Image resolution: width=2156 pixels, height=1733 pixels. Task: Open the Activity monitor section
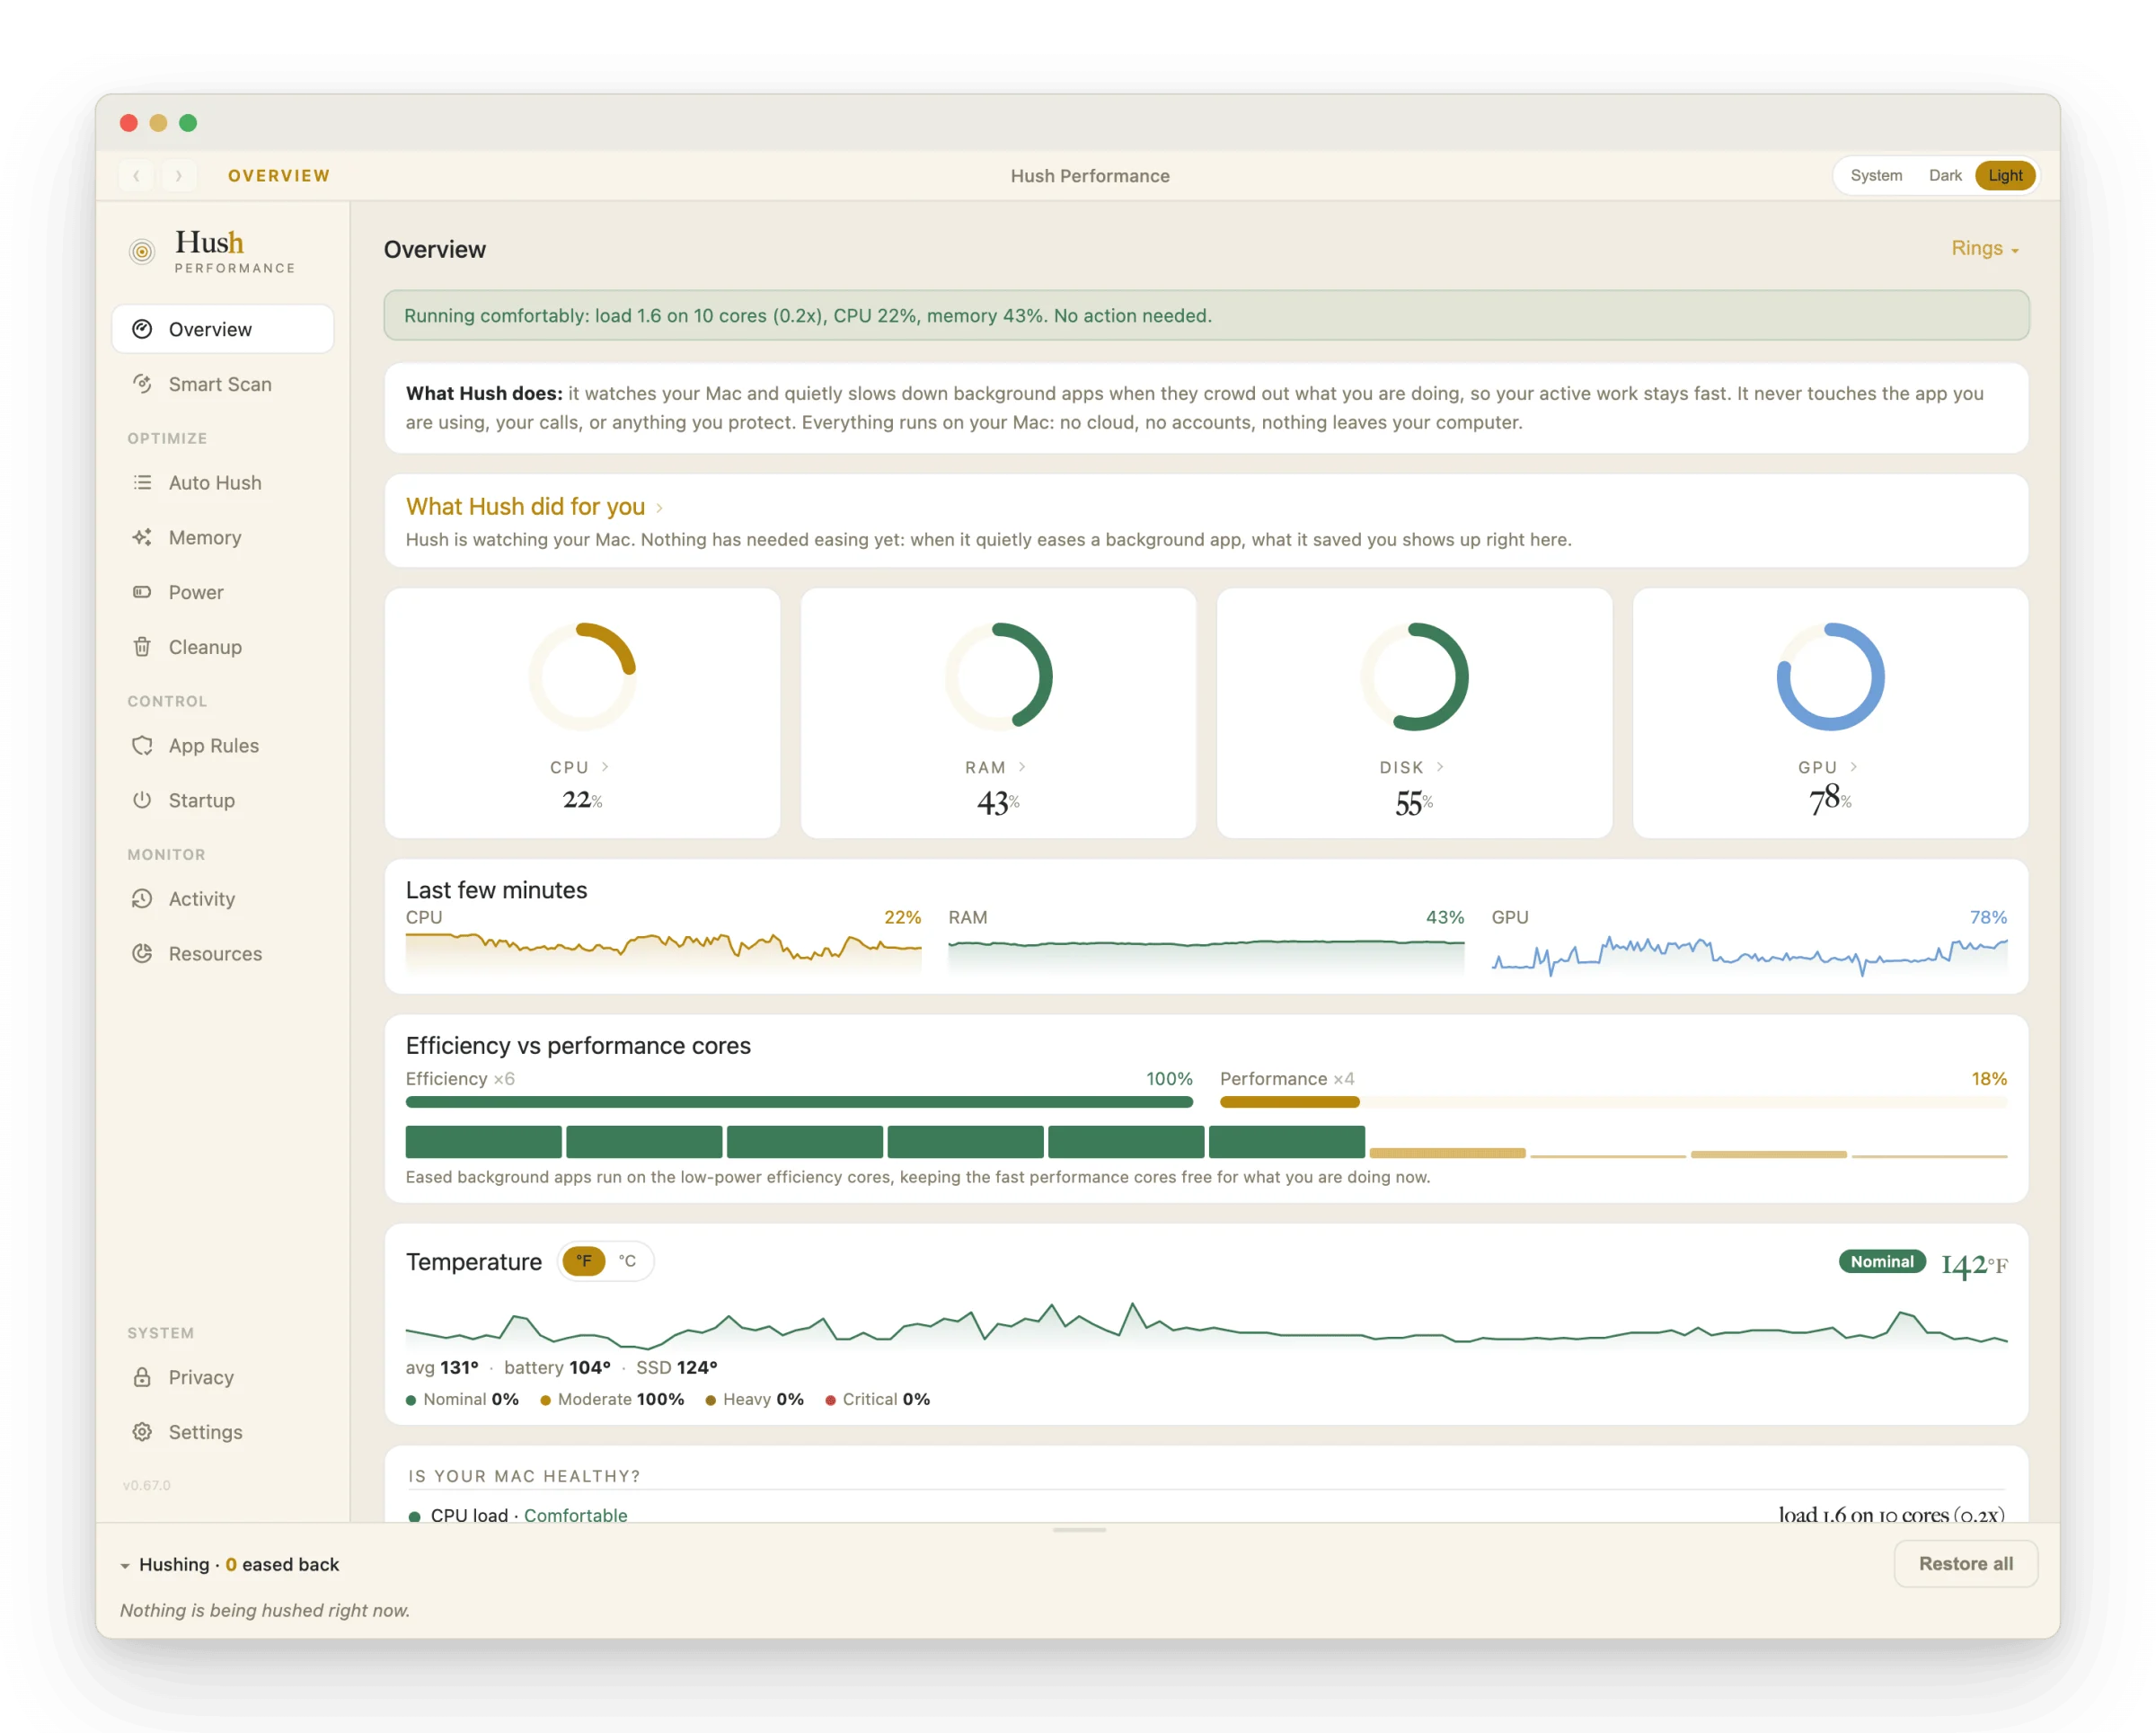(x=222, y=898)
